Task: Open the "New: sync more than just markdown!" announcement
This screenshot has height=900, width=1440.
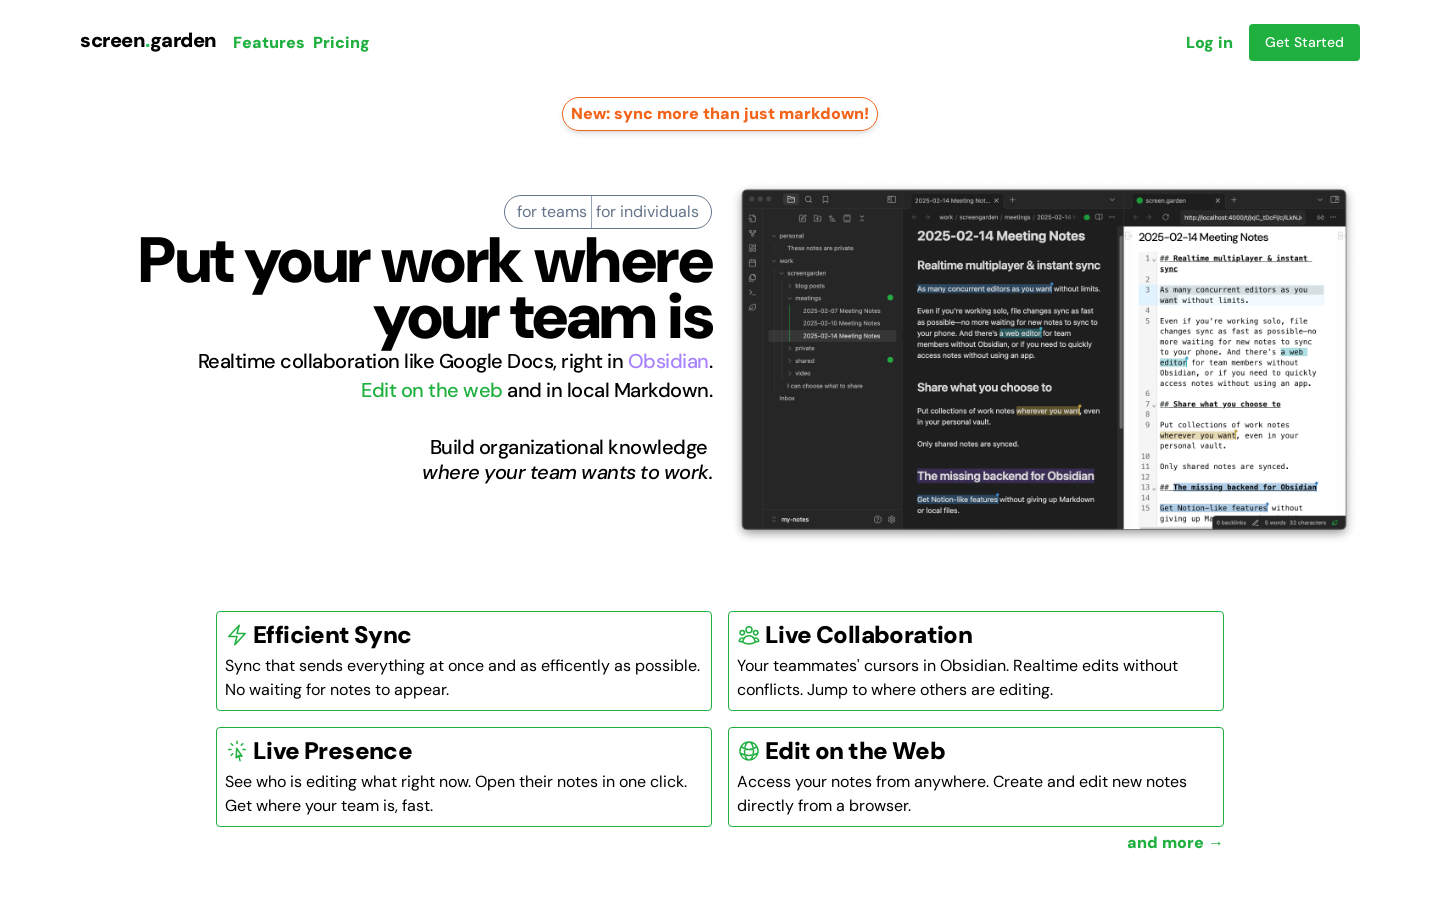Action: [x=720, y=114]
